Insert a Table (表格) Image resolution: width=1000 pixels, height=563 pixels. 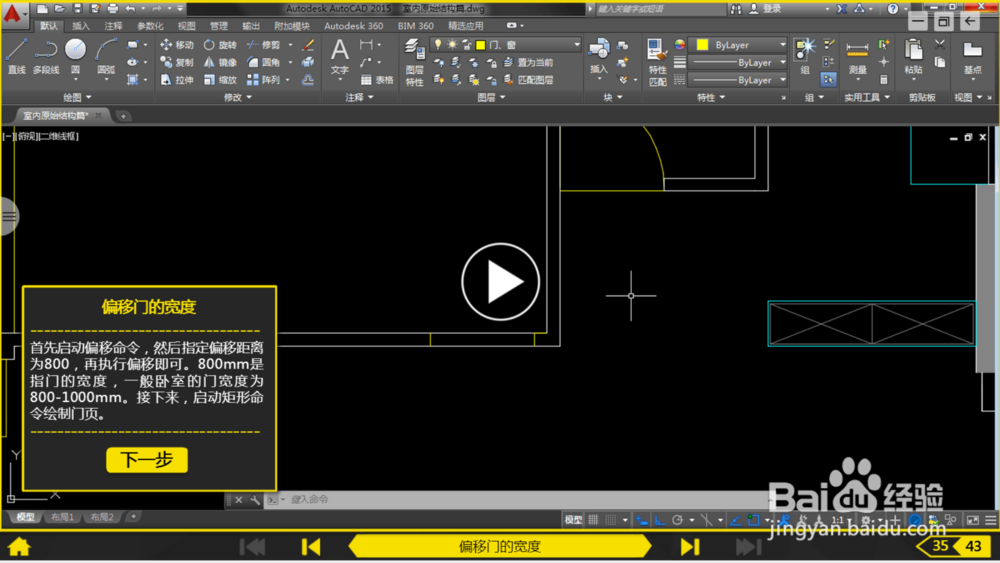(x=377, y=80)
